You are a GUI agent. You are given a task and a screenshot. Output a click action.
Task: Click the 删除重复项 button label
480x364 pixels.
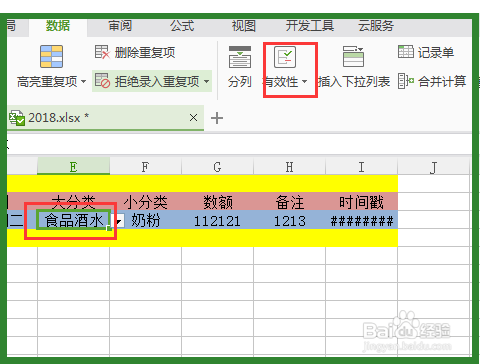pyautogui.click(x=145, y=53)
